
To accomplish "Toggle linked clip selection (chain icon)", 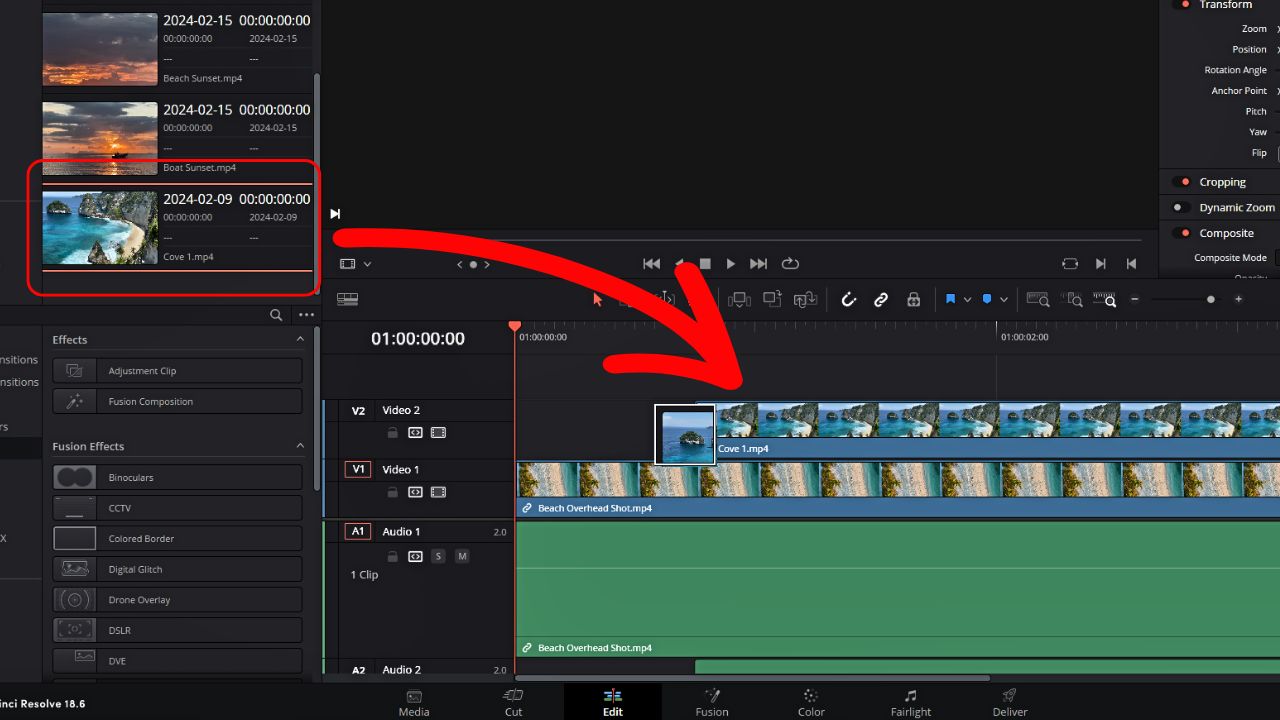I will coord(881,299).
